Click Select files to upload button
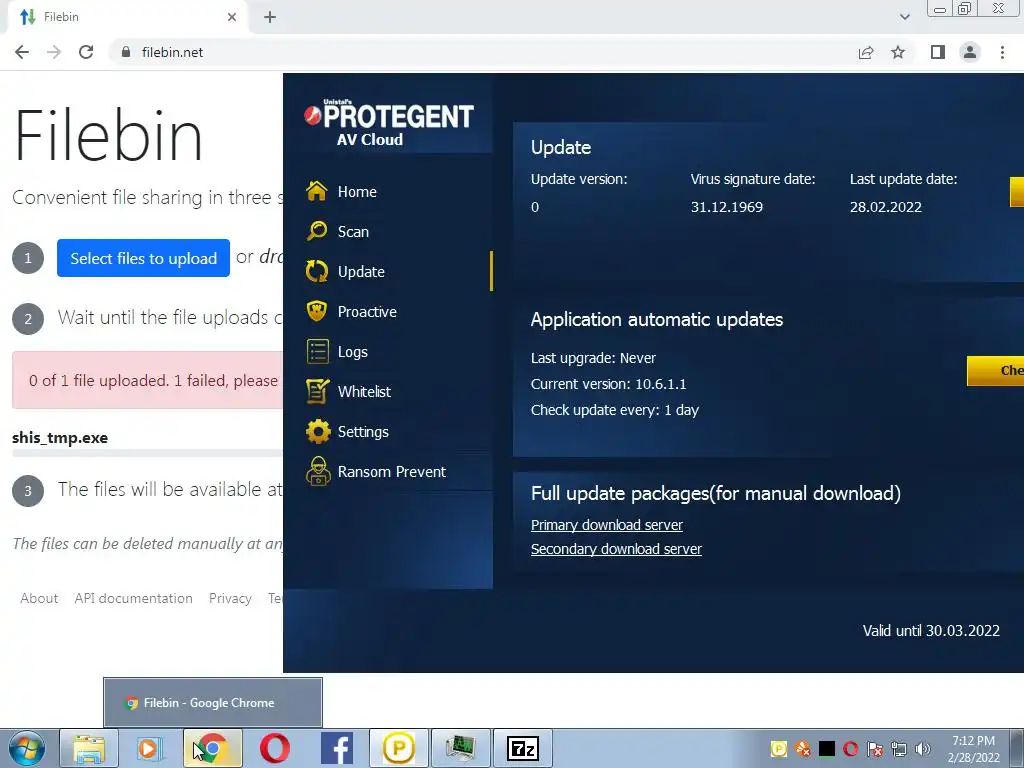 (143, 258)
